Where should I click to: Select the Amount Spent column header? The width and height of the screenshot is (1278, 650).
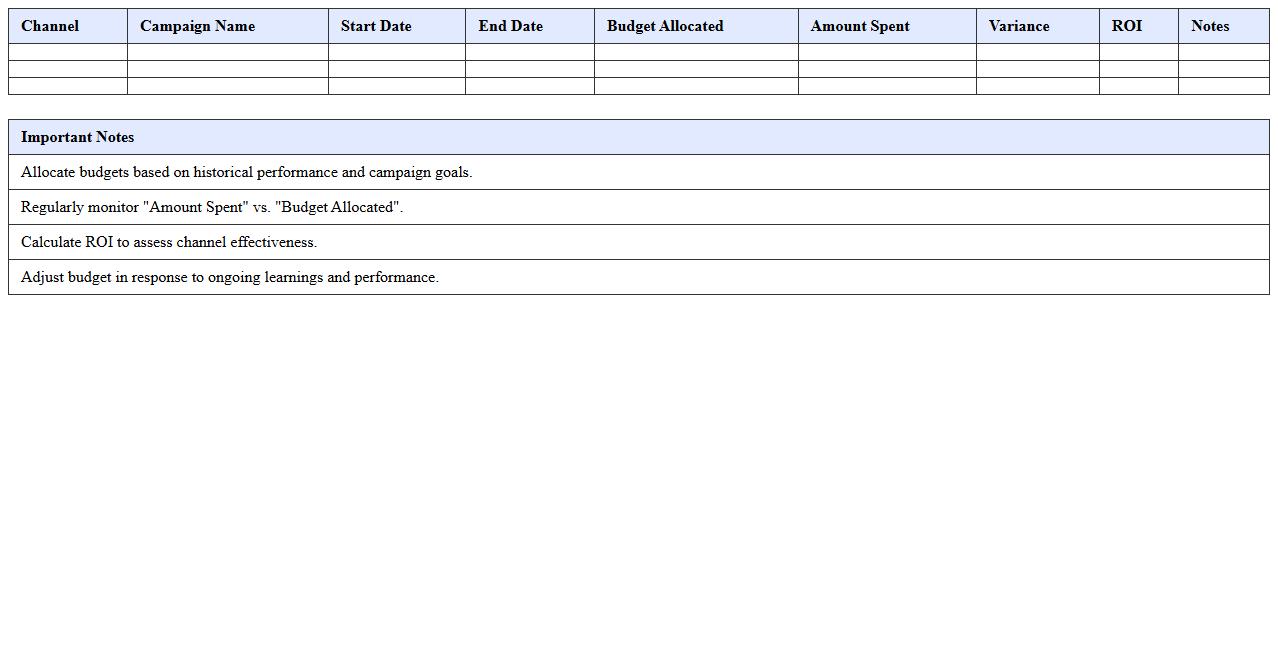(860, 26)
